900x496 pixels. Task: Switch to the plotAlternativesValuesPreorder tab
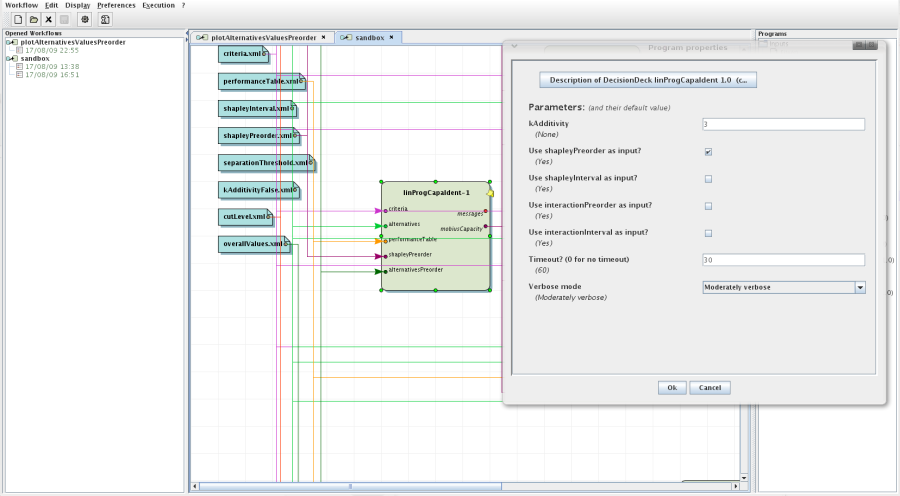263,37
